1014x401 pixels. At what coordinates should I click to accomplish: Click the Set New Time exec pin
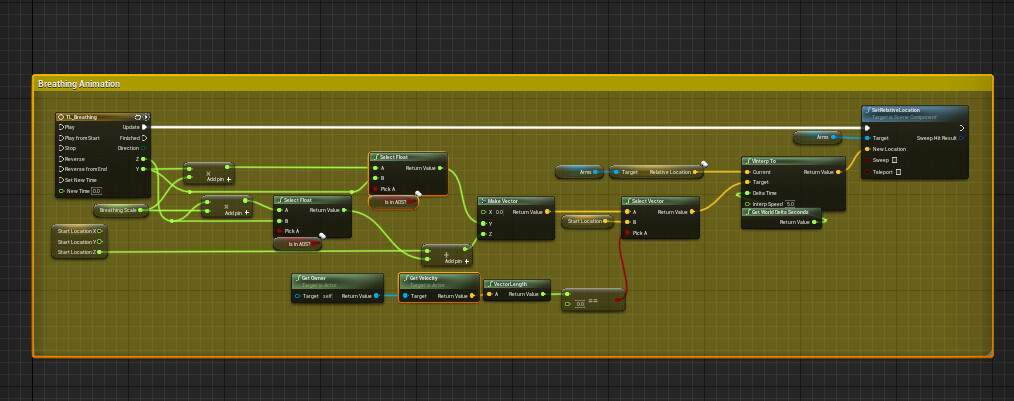pos(61,180)
